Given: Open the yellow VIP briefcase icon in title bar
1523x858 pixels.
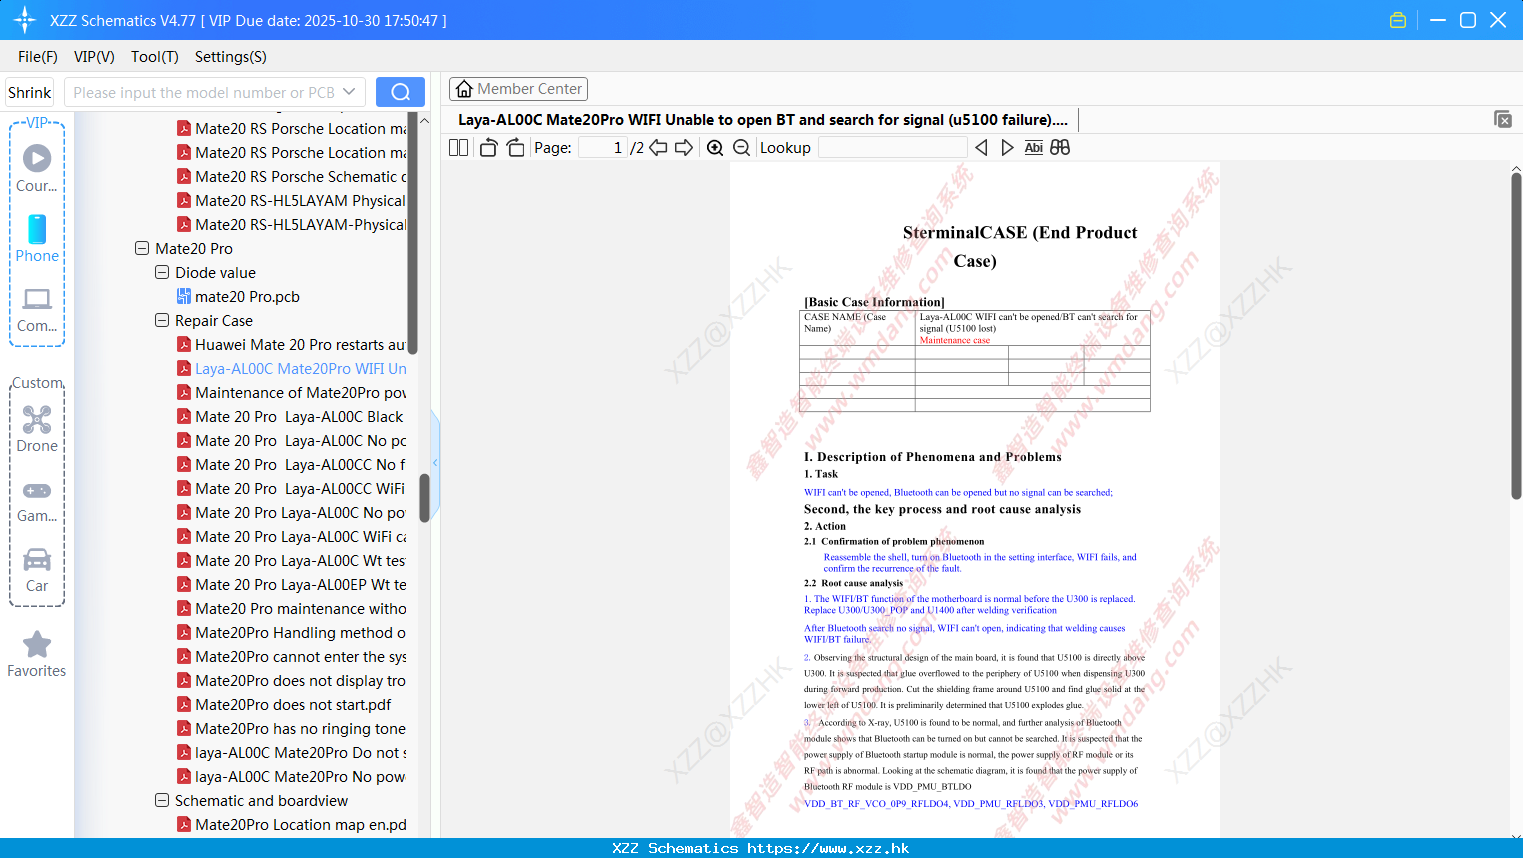Looking at the screenshot, I should tap(1398, 20).
